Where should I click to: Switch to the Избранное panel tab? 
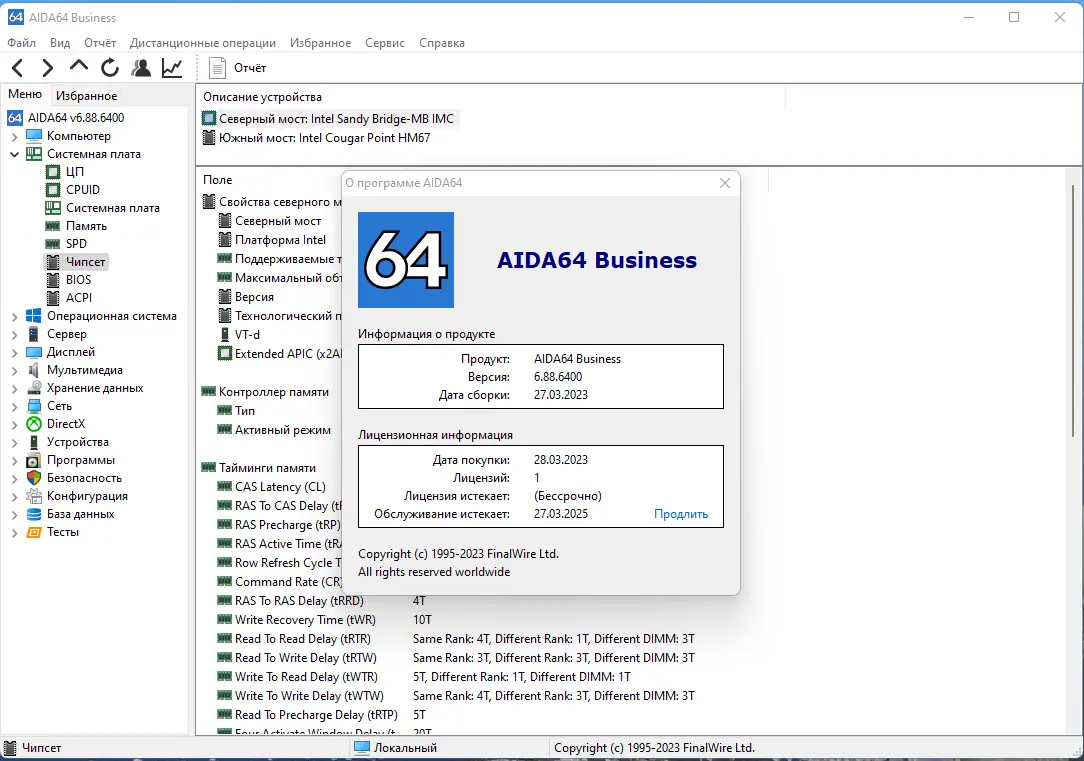point(86,95)
